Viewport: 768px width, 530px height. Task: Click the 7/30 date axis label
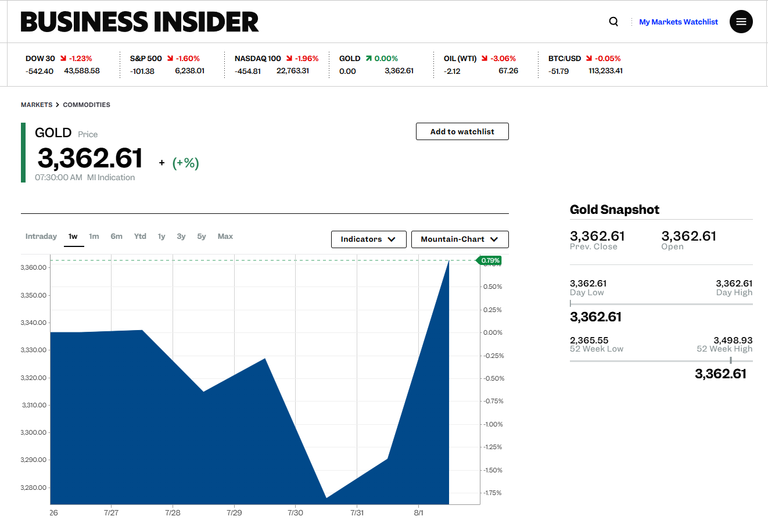point(295,513)
